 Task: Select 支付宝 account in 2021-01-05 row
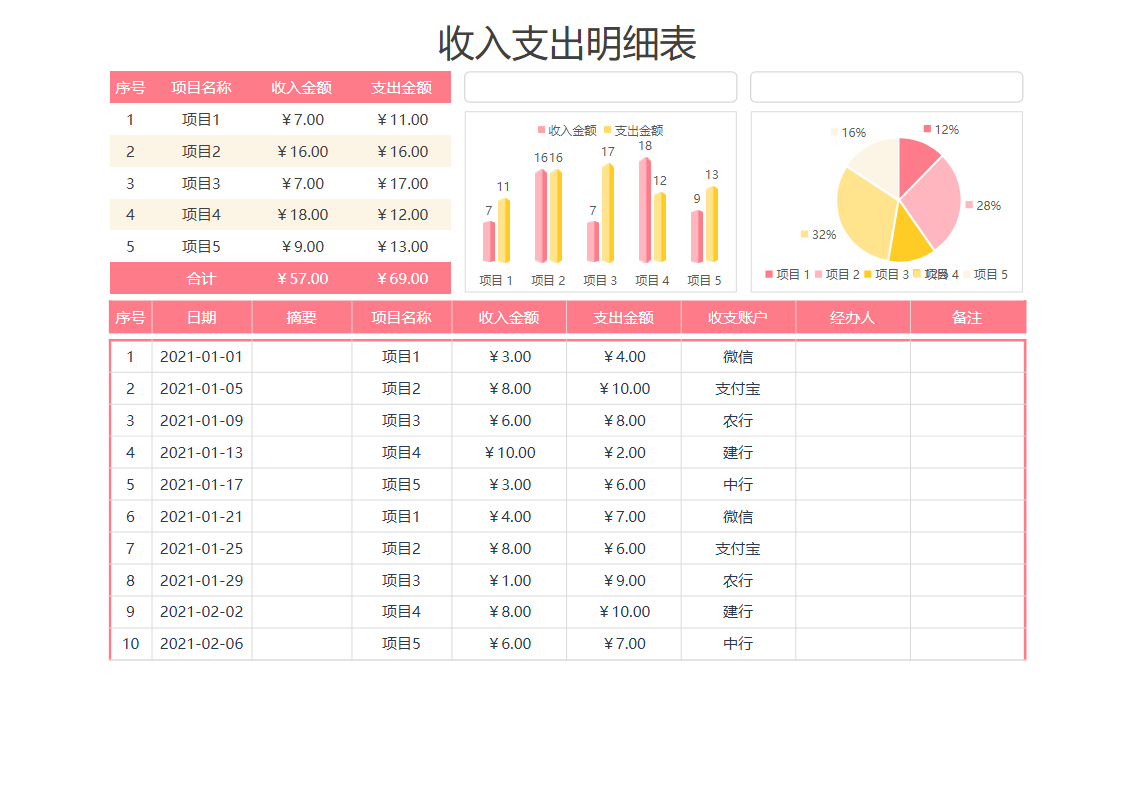738,389
